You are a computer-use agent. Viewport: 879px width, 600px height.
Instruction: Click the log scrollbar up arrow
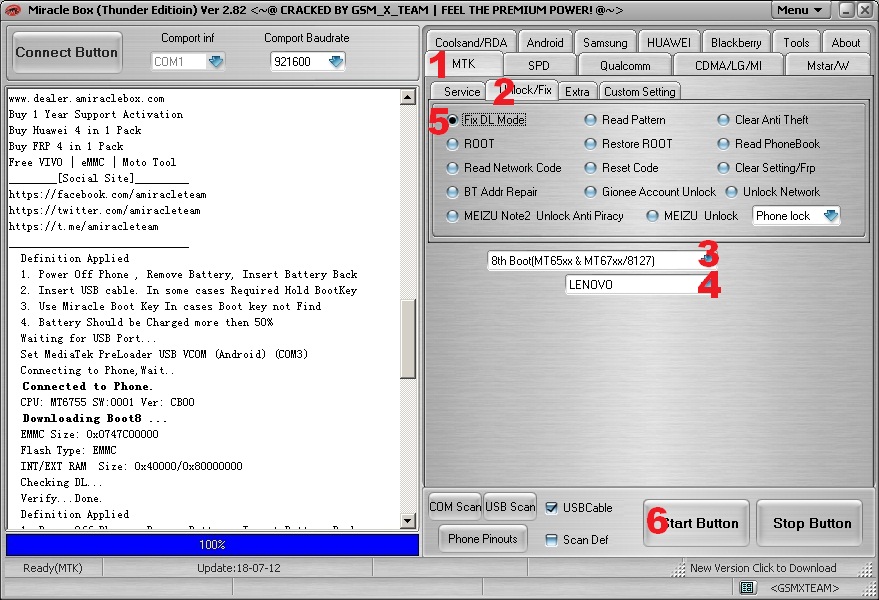pyautogui.click(x=408, y=97)
